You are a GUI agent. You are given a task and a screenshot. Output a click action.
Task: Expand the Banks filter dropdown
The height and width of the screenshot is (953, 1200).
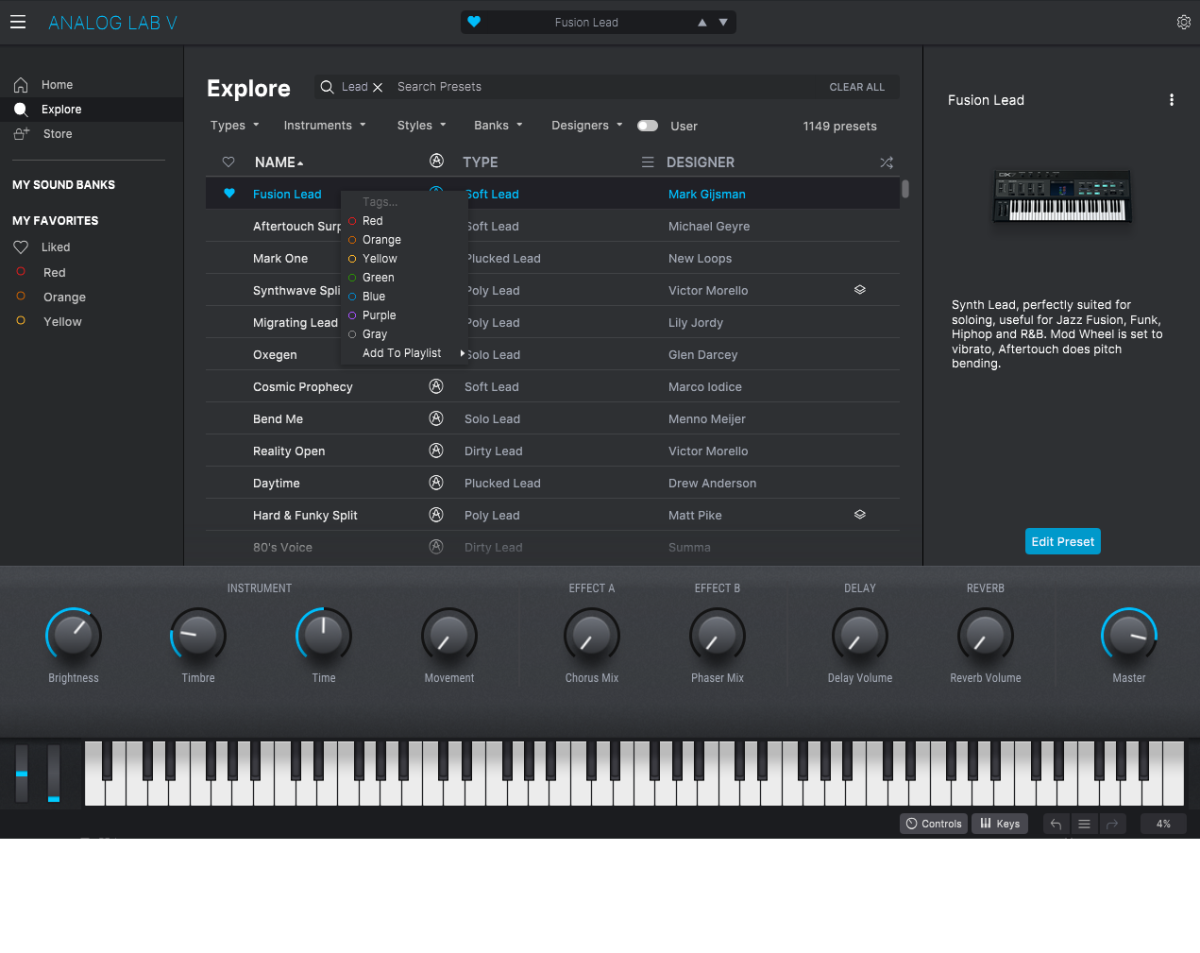click(498, 126)
